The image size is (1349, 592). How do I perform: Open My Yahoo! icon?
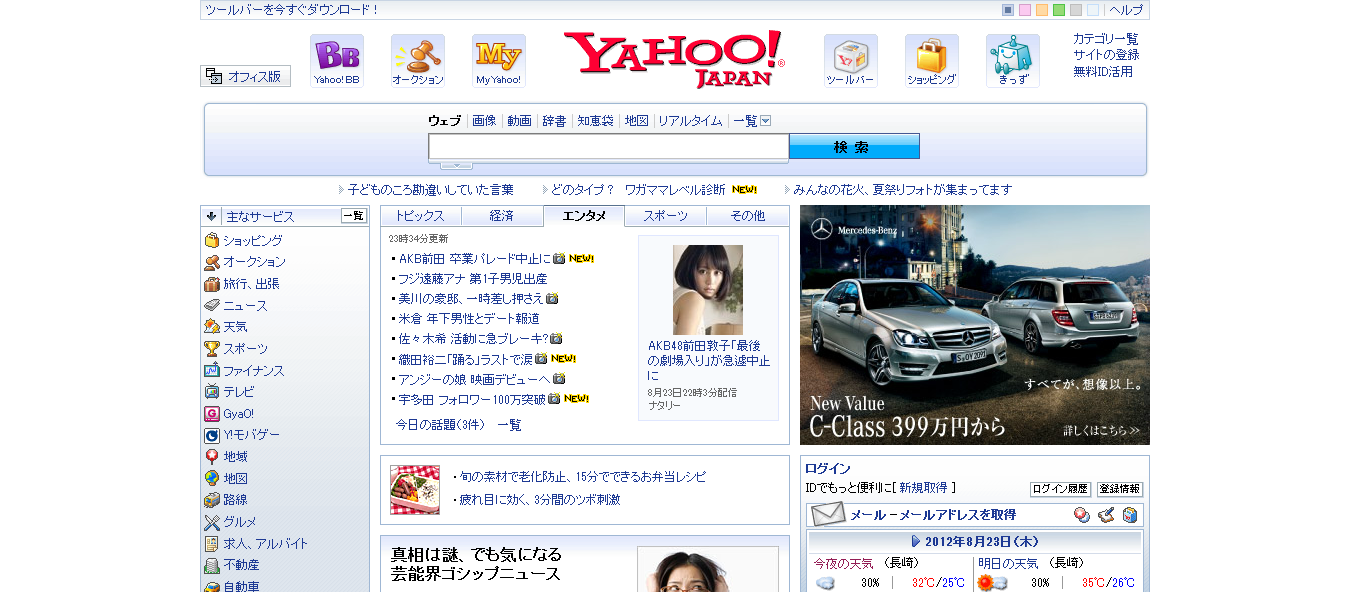[499, 61]
